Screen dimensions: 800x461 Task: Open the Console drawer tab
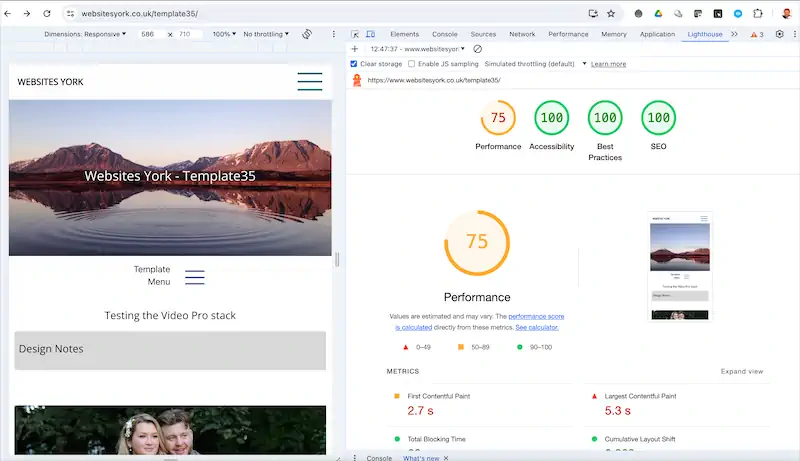379,457
